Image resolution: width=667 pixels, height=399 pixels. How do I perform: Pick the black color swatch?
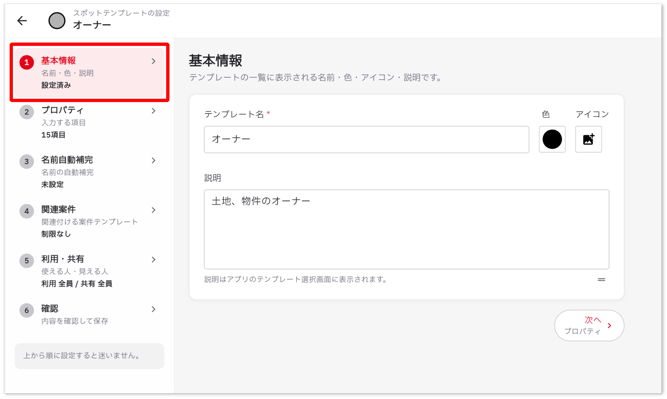(552, 139)
